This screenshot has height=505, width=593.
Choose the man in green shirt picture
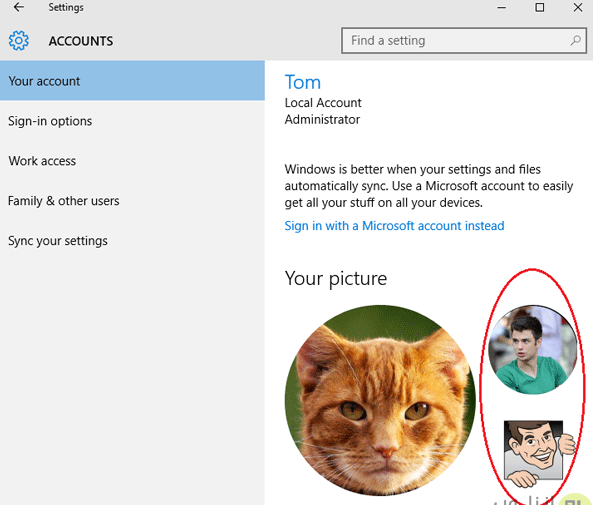(x=532, y=350)
